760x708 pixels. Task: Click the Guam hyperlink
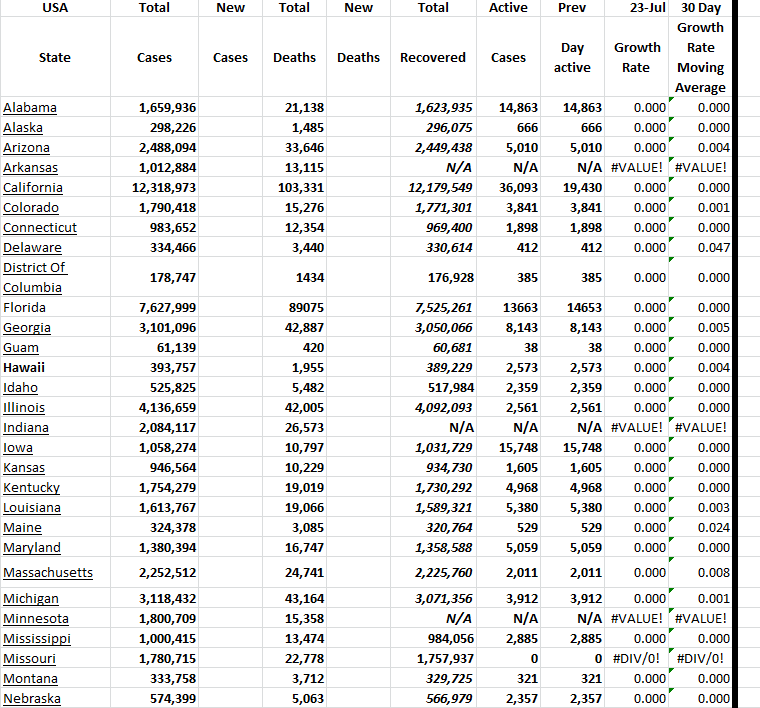[21, 347]
